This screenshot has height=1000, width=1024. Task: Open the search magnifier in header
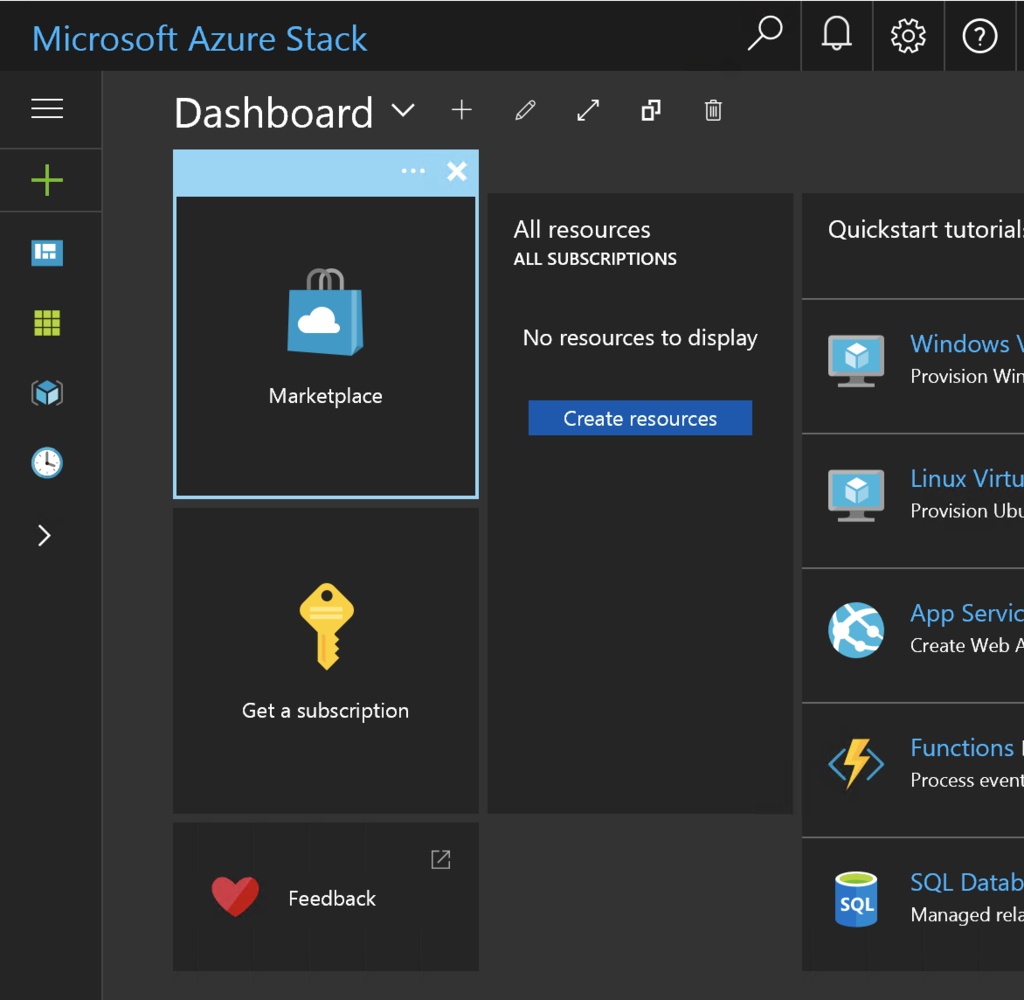765,36
